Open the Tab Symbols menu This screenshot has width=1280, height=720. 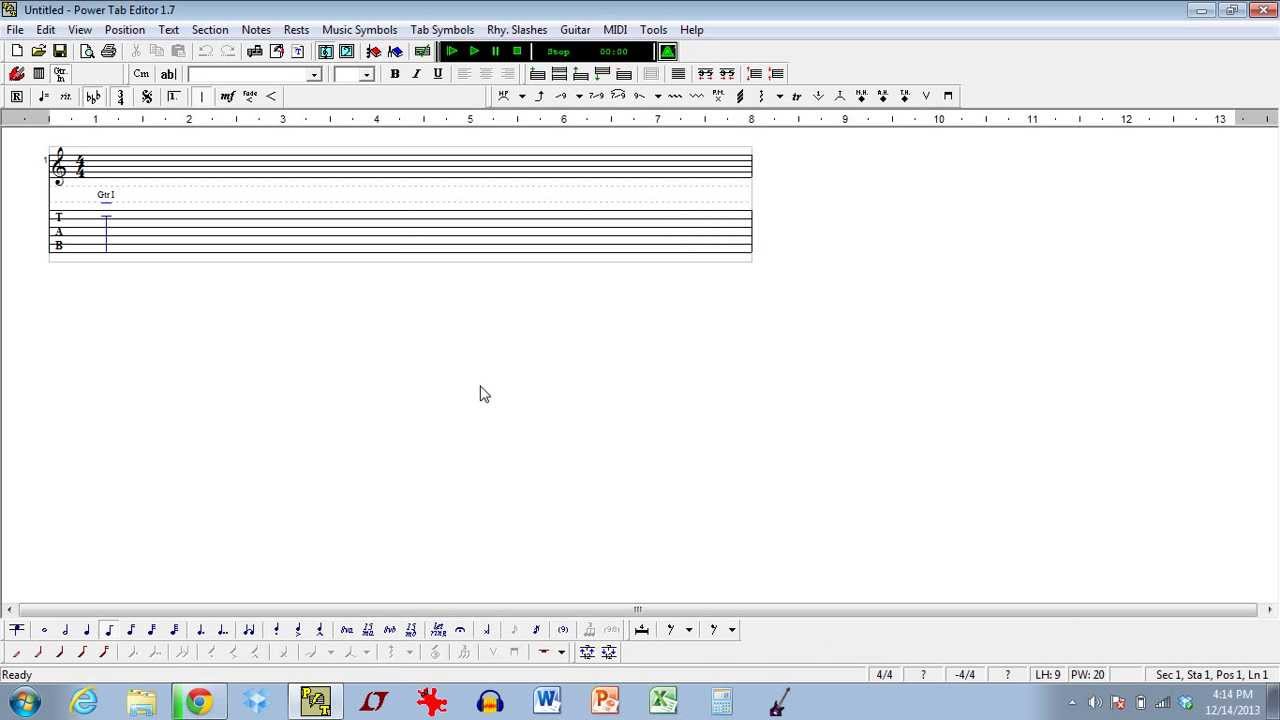[442, 30]
